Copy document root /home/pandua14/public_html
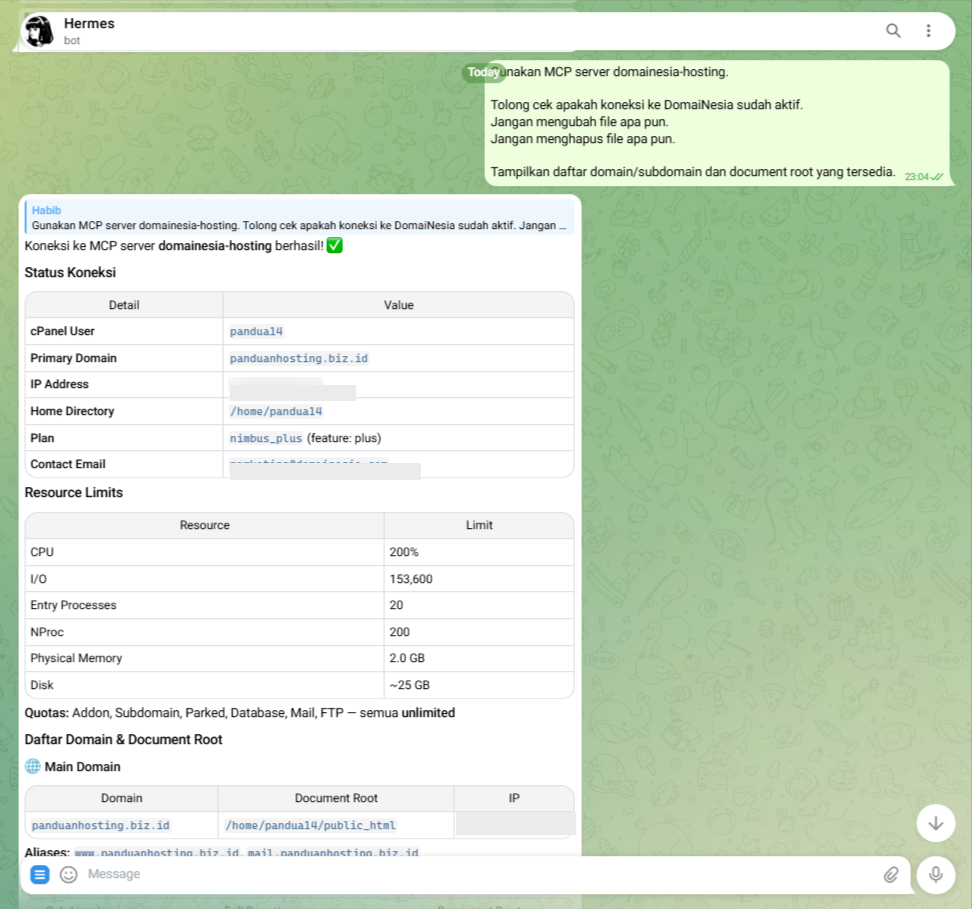The width and height of the screenshot is (972, 909). click(311, 825)
